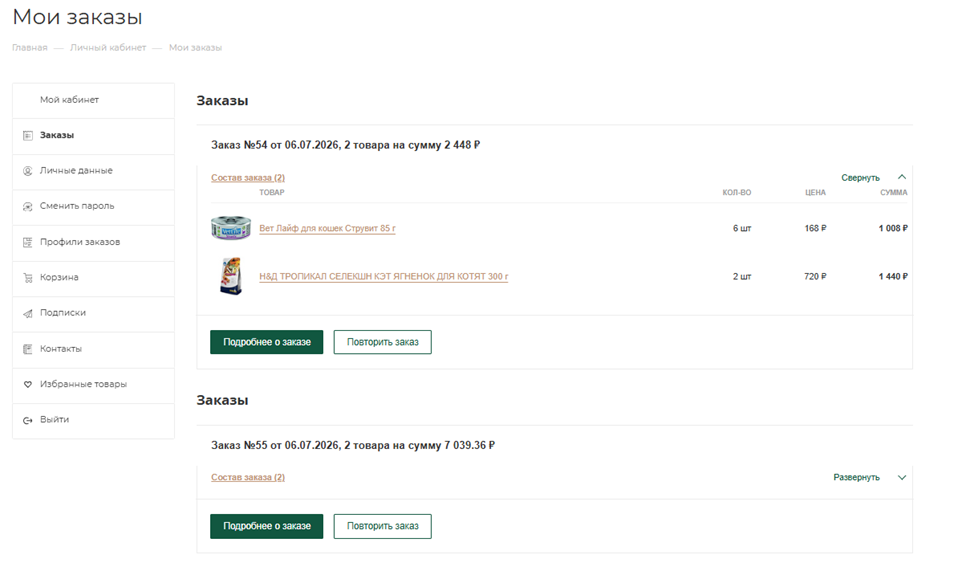The width and height of the screenshot is (974, 567).
Task: Open the Вет Лайф для кошек Струвит product link
Action: point(327,229)
